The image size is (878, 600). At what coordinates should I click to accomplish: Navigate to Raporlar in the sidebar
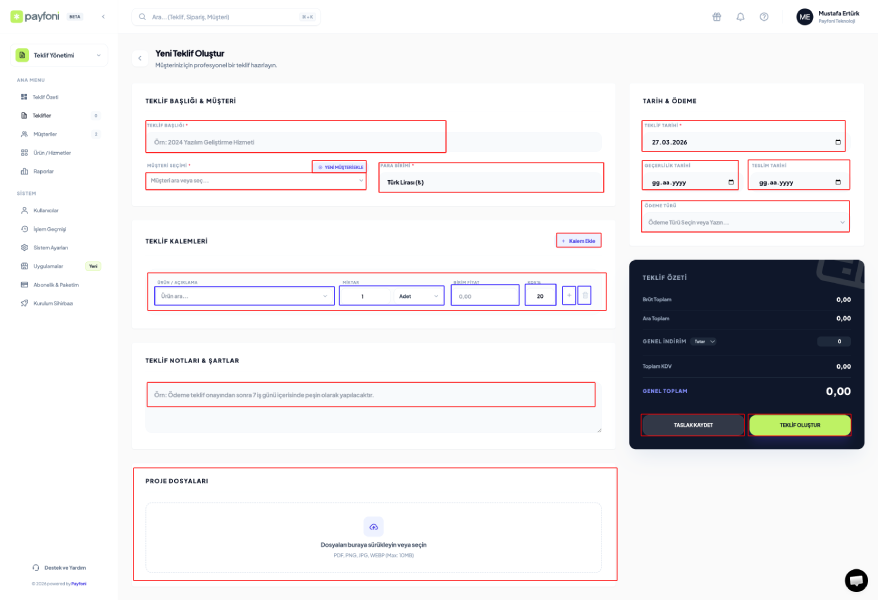(x=43, y=171)
